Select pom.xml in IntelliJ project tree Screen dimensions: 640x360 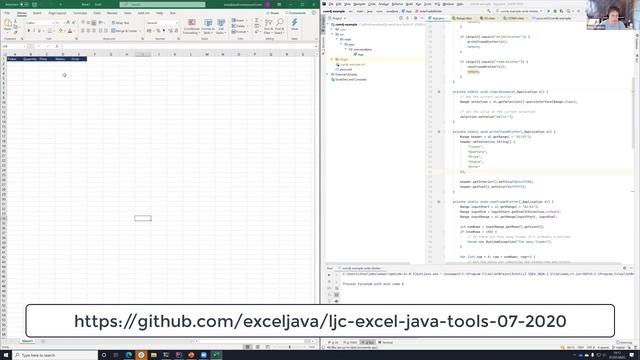click(x=343, y=69)
